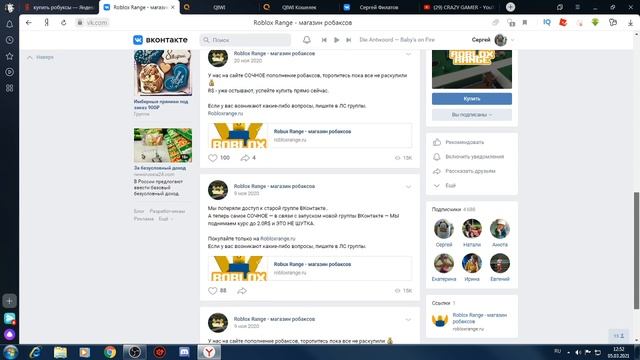Viewport: 640px width, 360px height.
Task: Open history clock icon in sidebar
Action: pyautogui.click(x=9, y=40)
